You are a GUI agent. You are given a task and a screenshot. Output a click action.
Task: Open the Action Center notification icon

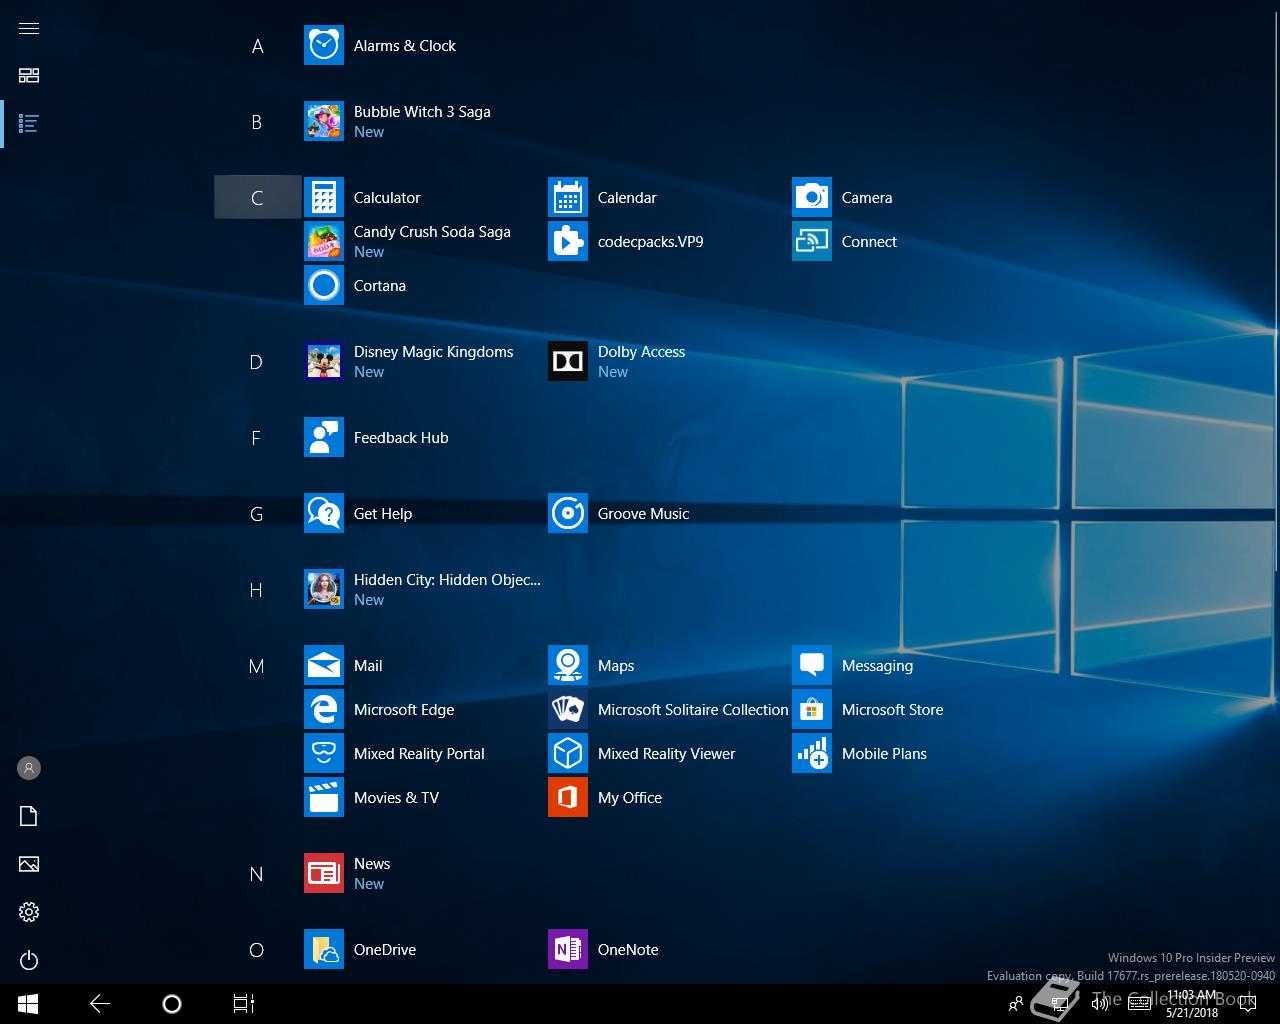tap(1247, 1004)
